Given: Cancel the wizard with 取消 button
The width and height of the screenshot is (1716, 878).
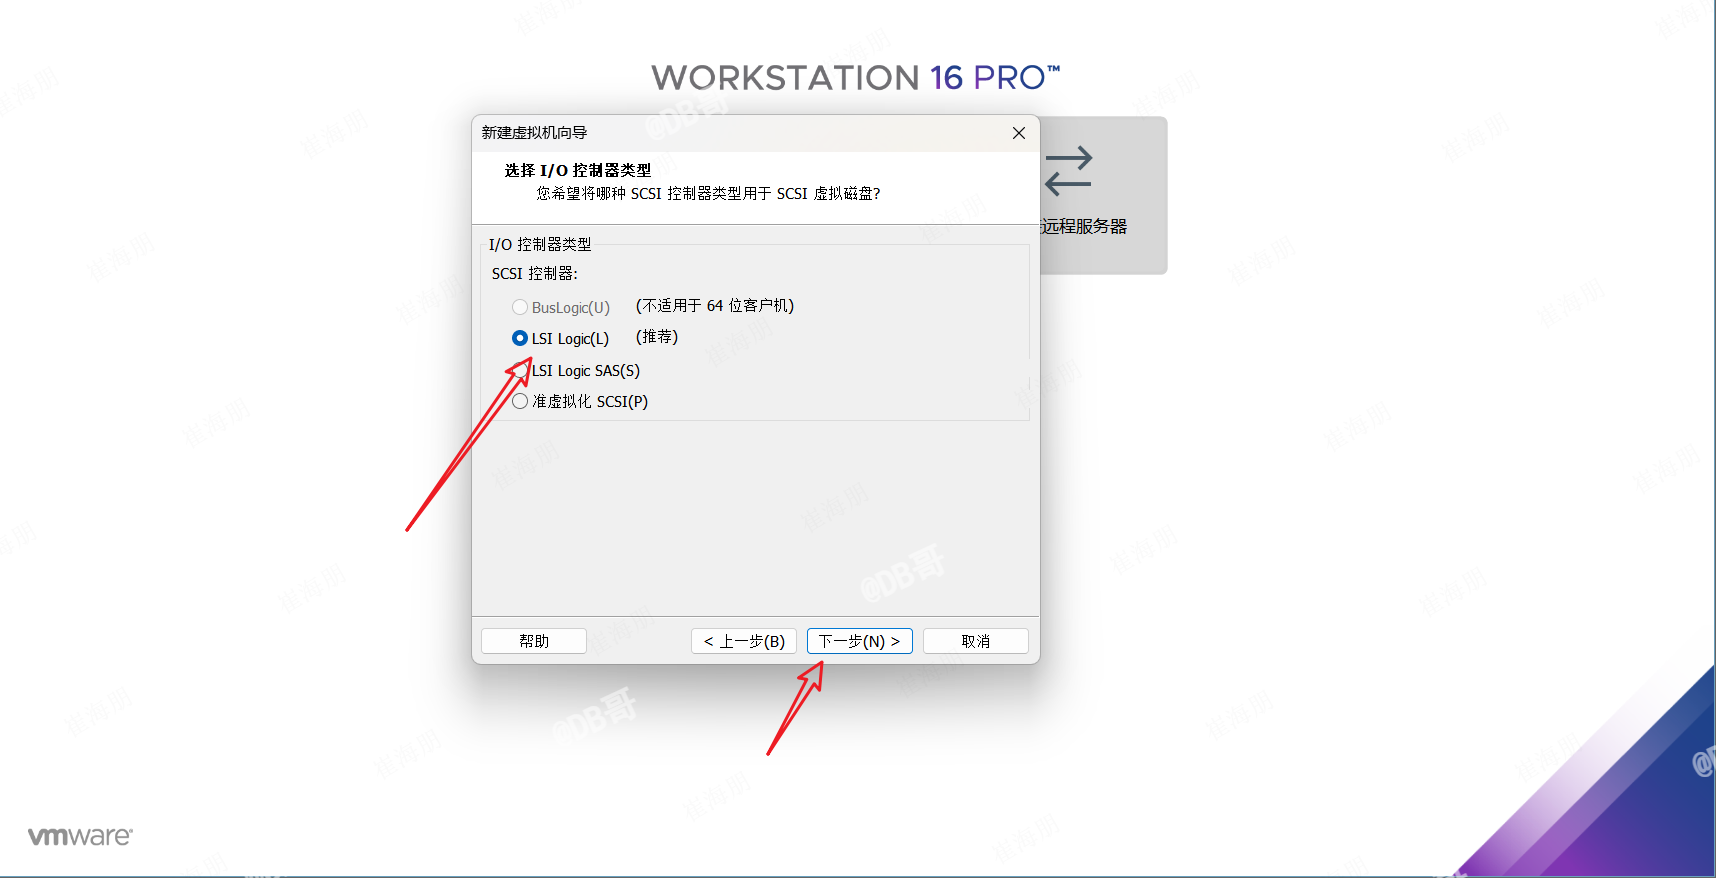Looking at the screenshot, I should pos(976,641).
